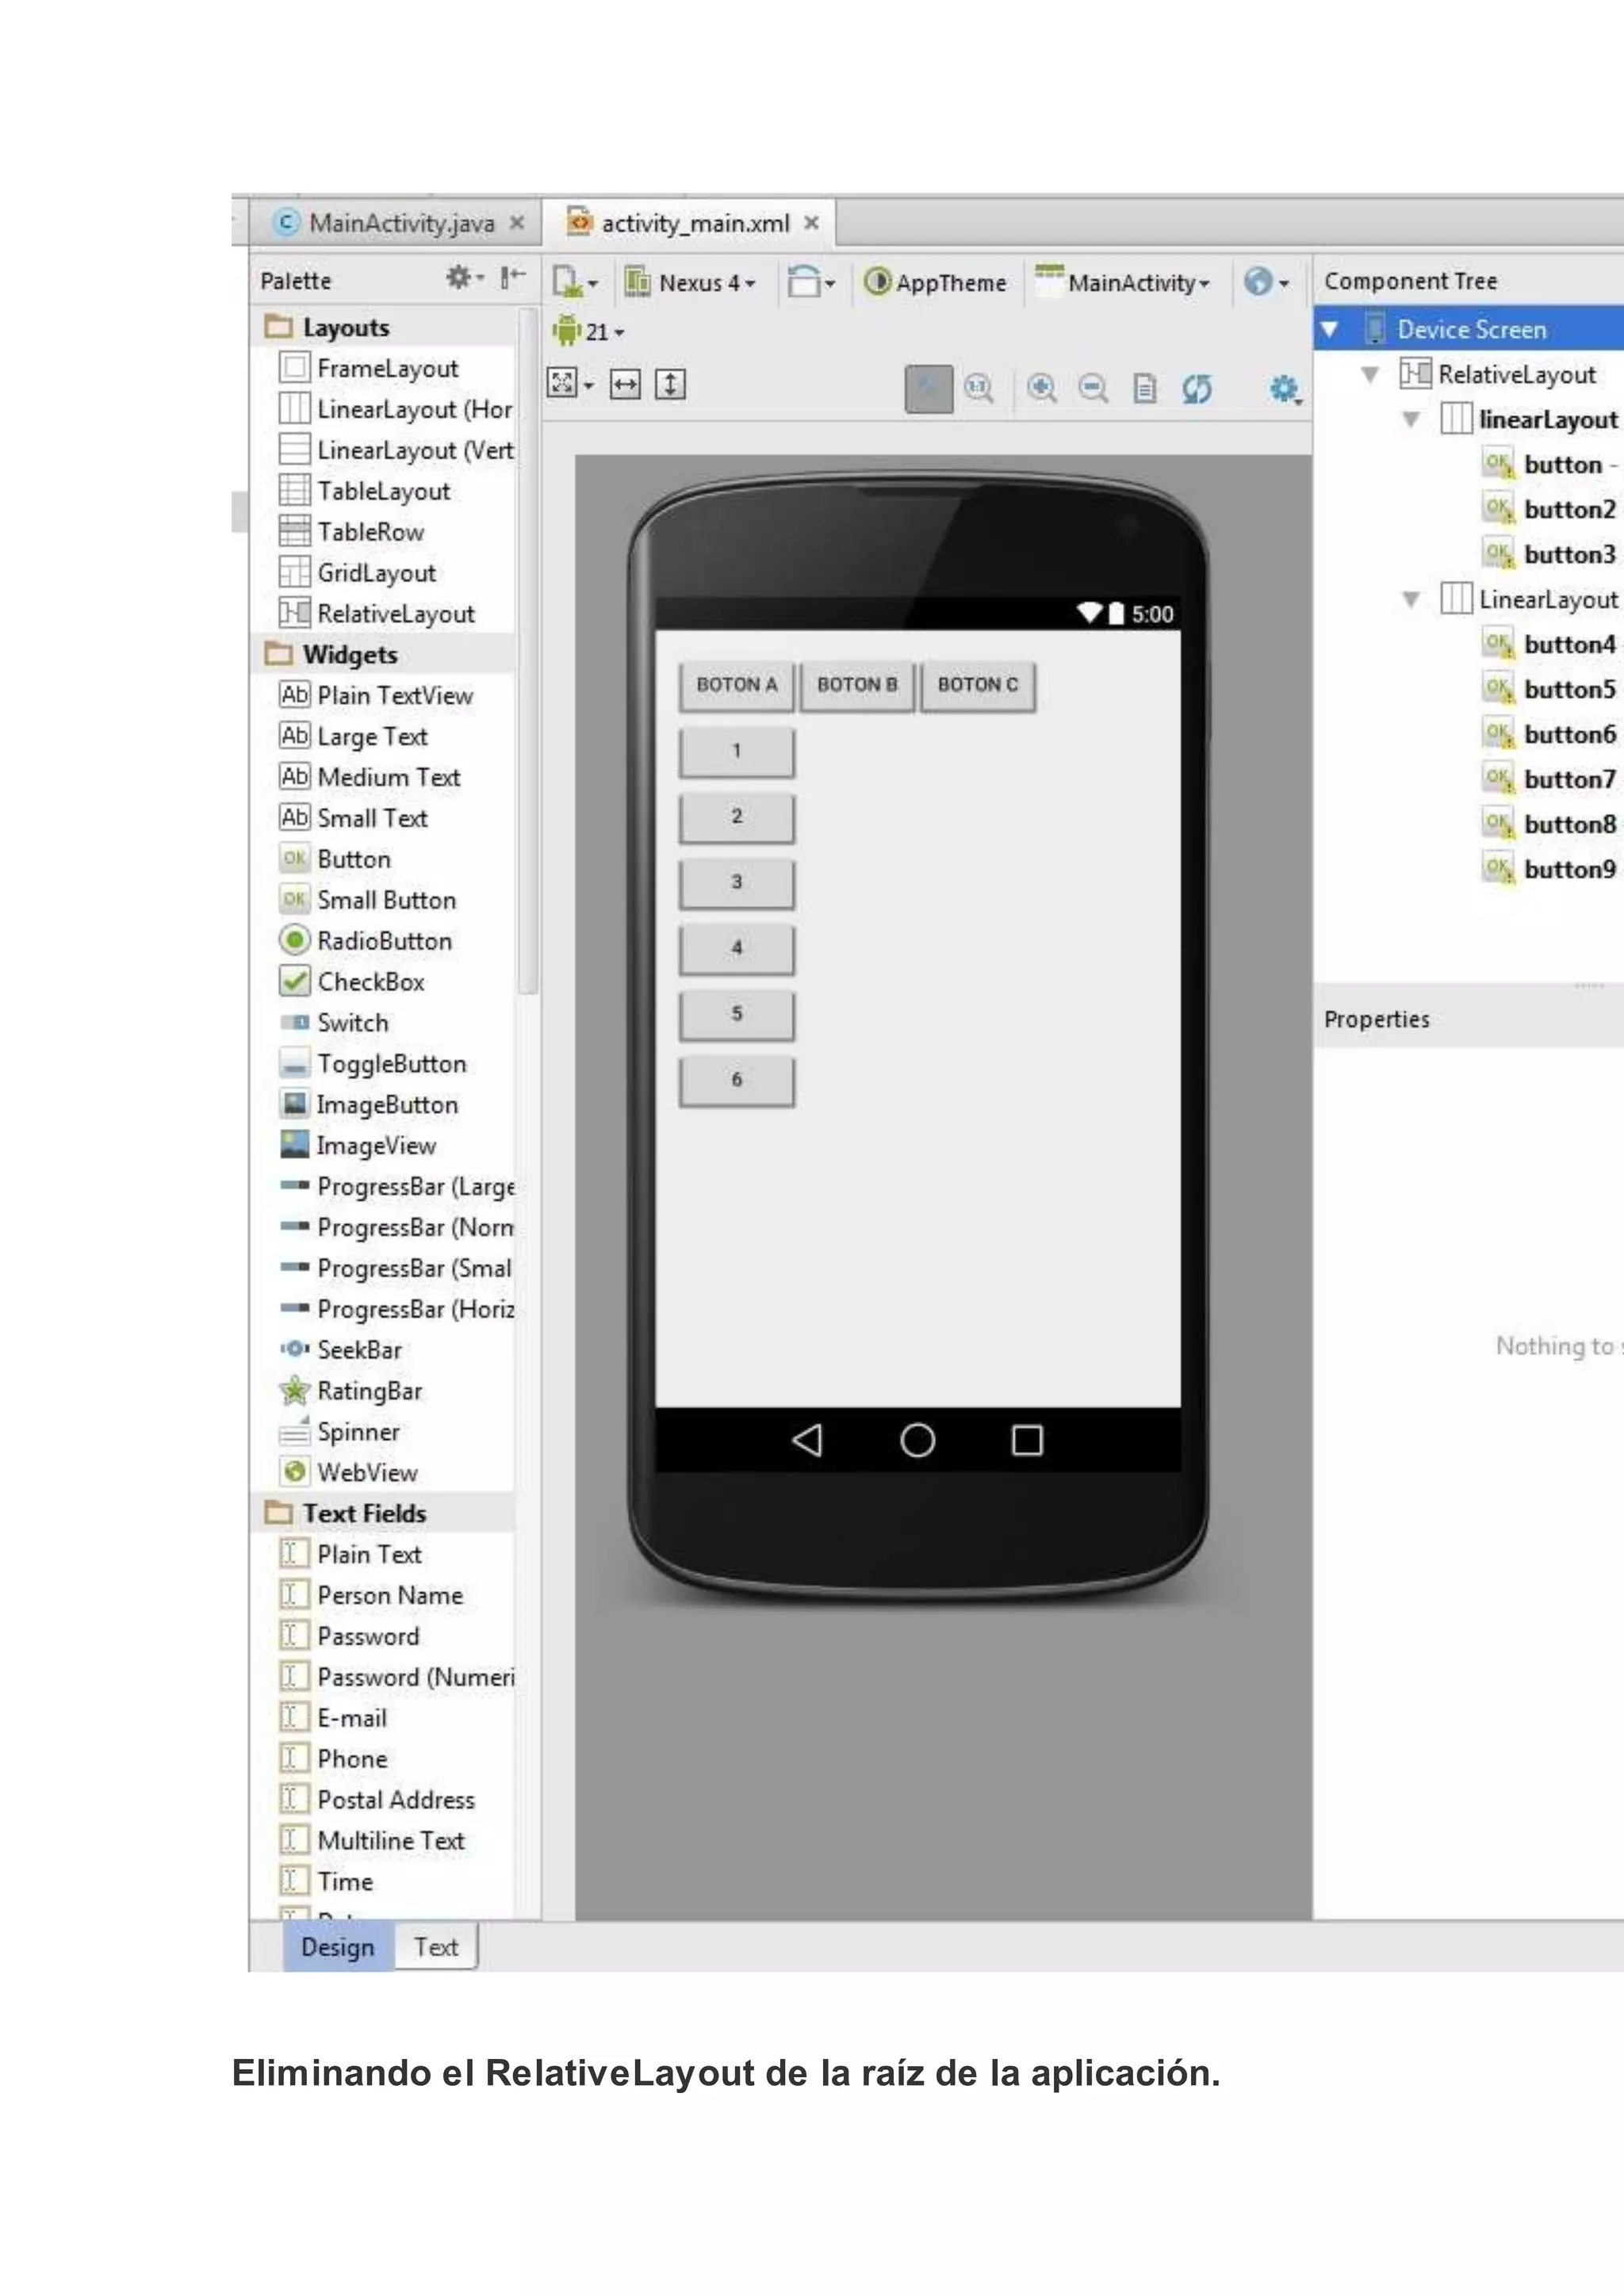Select the SeekBar widget in palette
Screen dimensions: 1624x2296
click(x=359, y=1350)
